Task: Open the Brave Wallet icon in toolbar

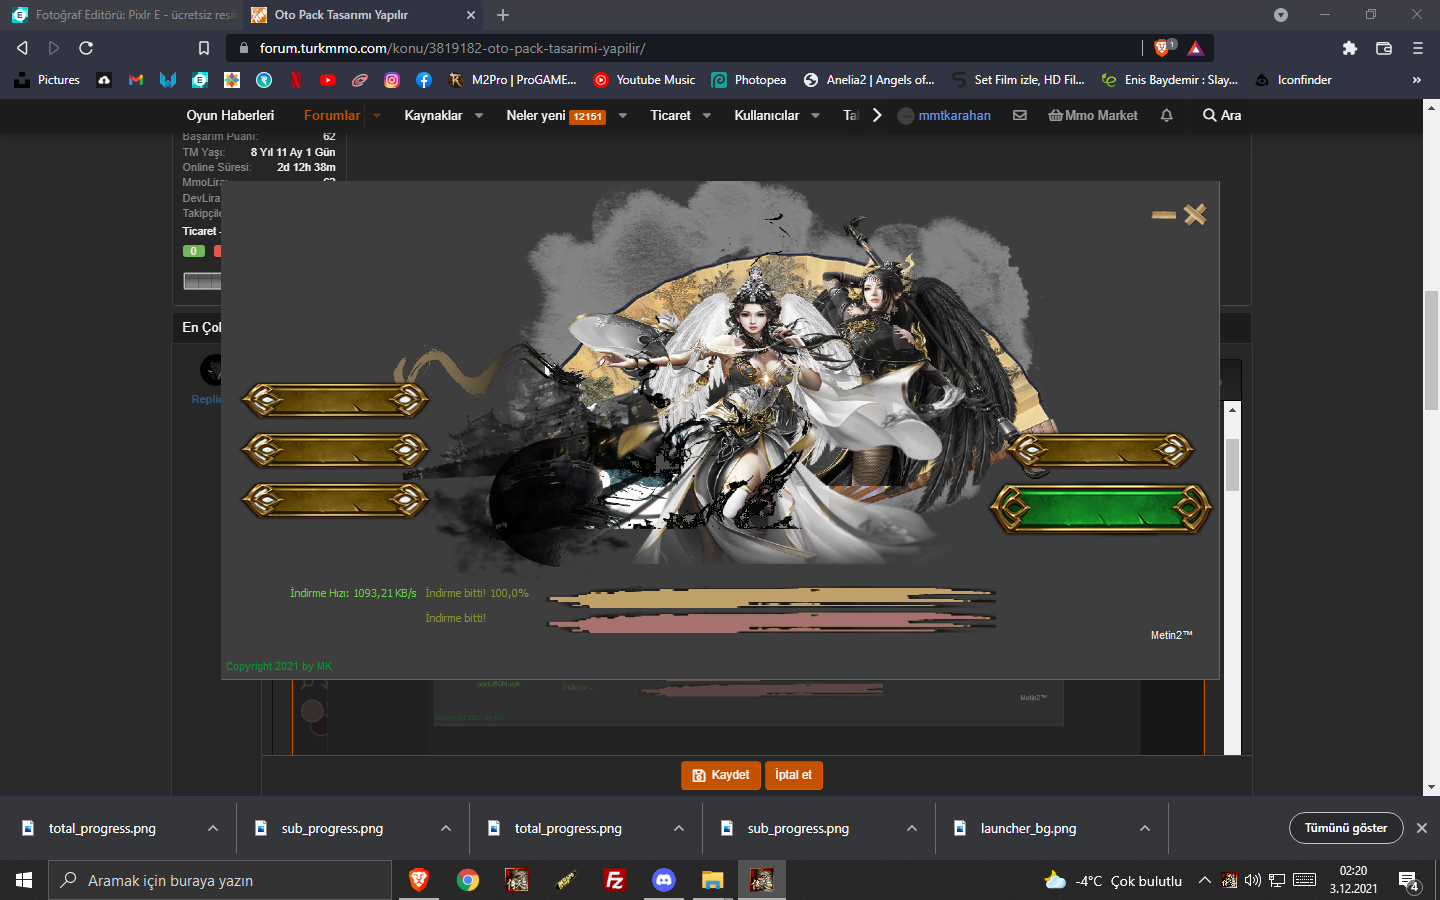Action: tap(1384, 48)
